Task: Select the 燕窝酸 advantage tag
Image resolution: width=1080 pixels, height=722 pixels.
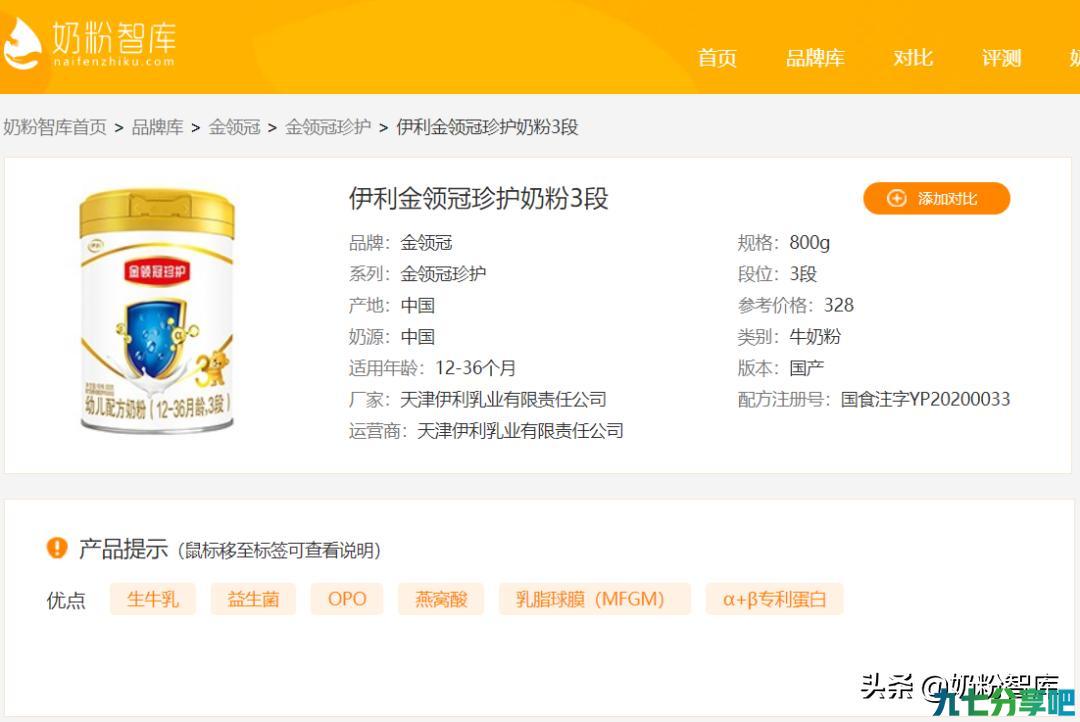Action: [x=441, y=599]
